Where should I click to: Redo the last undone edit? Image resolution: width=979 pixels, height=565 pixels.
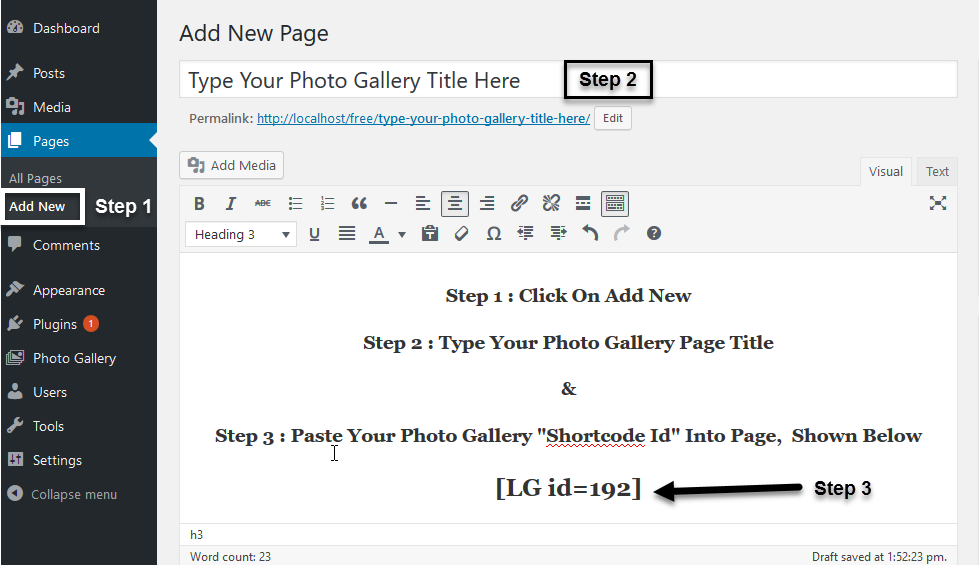coord(622,233)
